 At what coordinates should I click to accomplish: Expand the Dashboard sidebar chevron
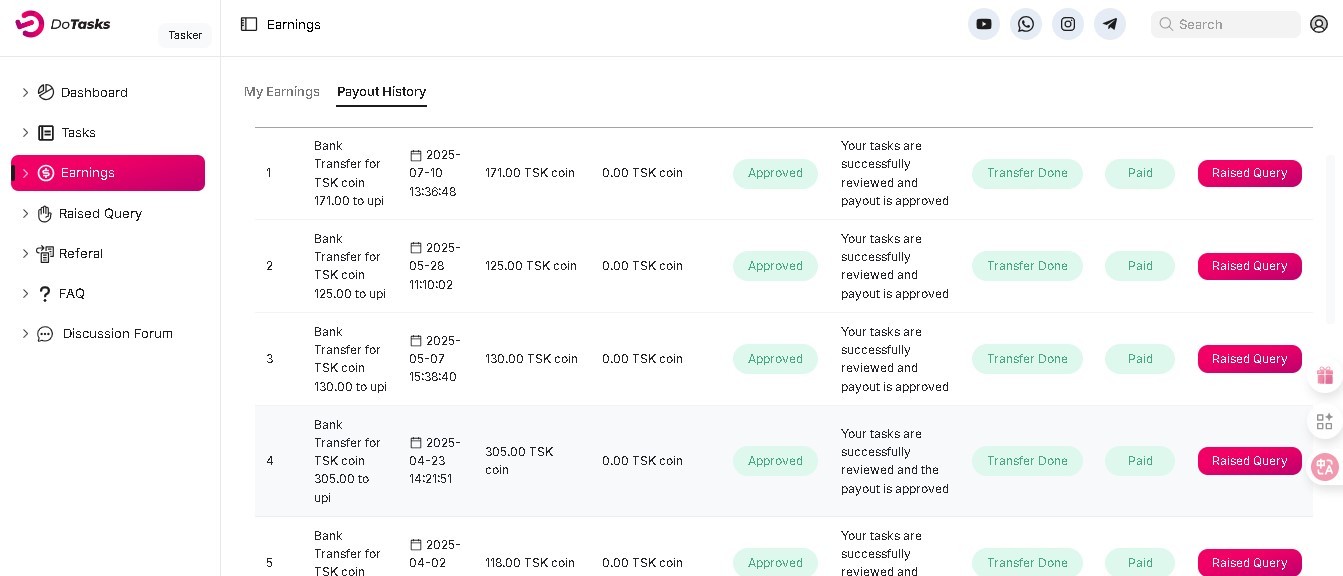tap(26, 92)
